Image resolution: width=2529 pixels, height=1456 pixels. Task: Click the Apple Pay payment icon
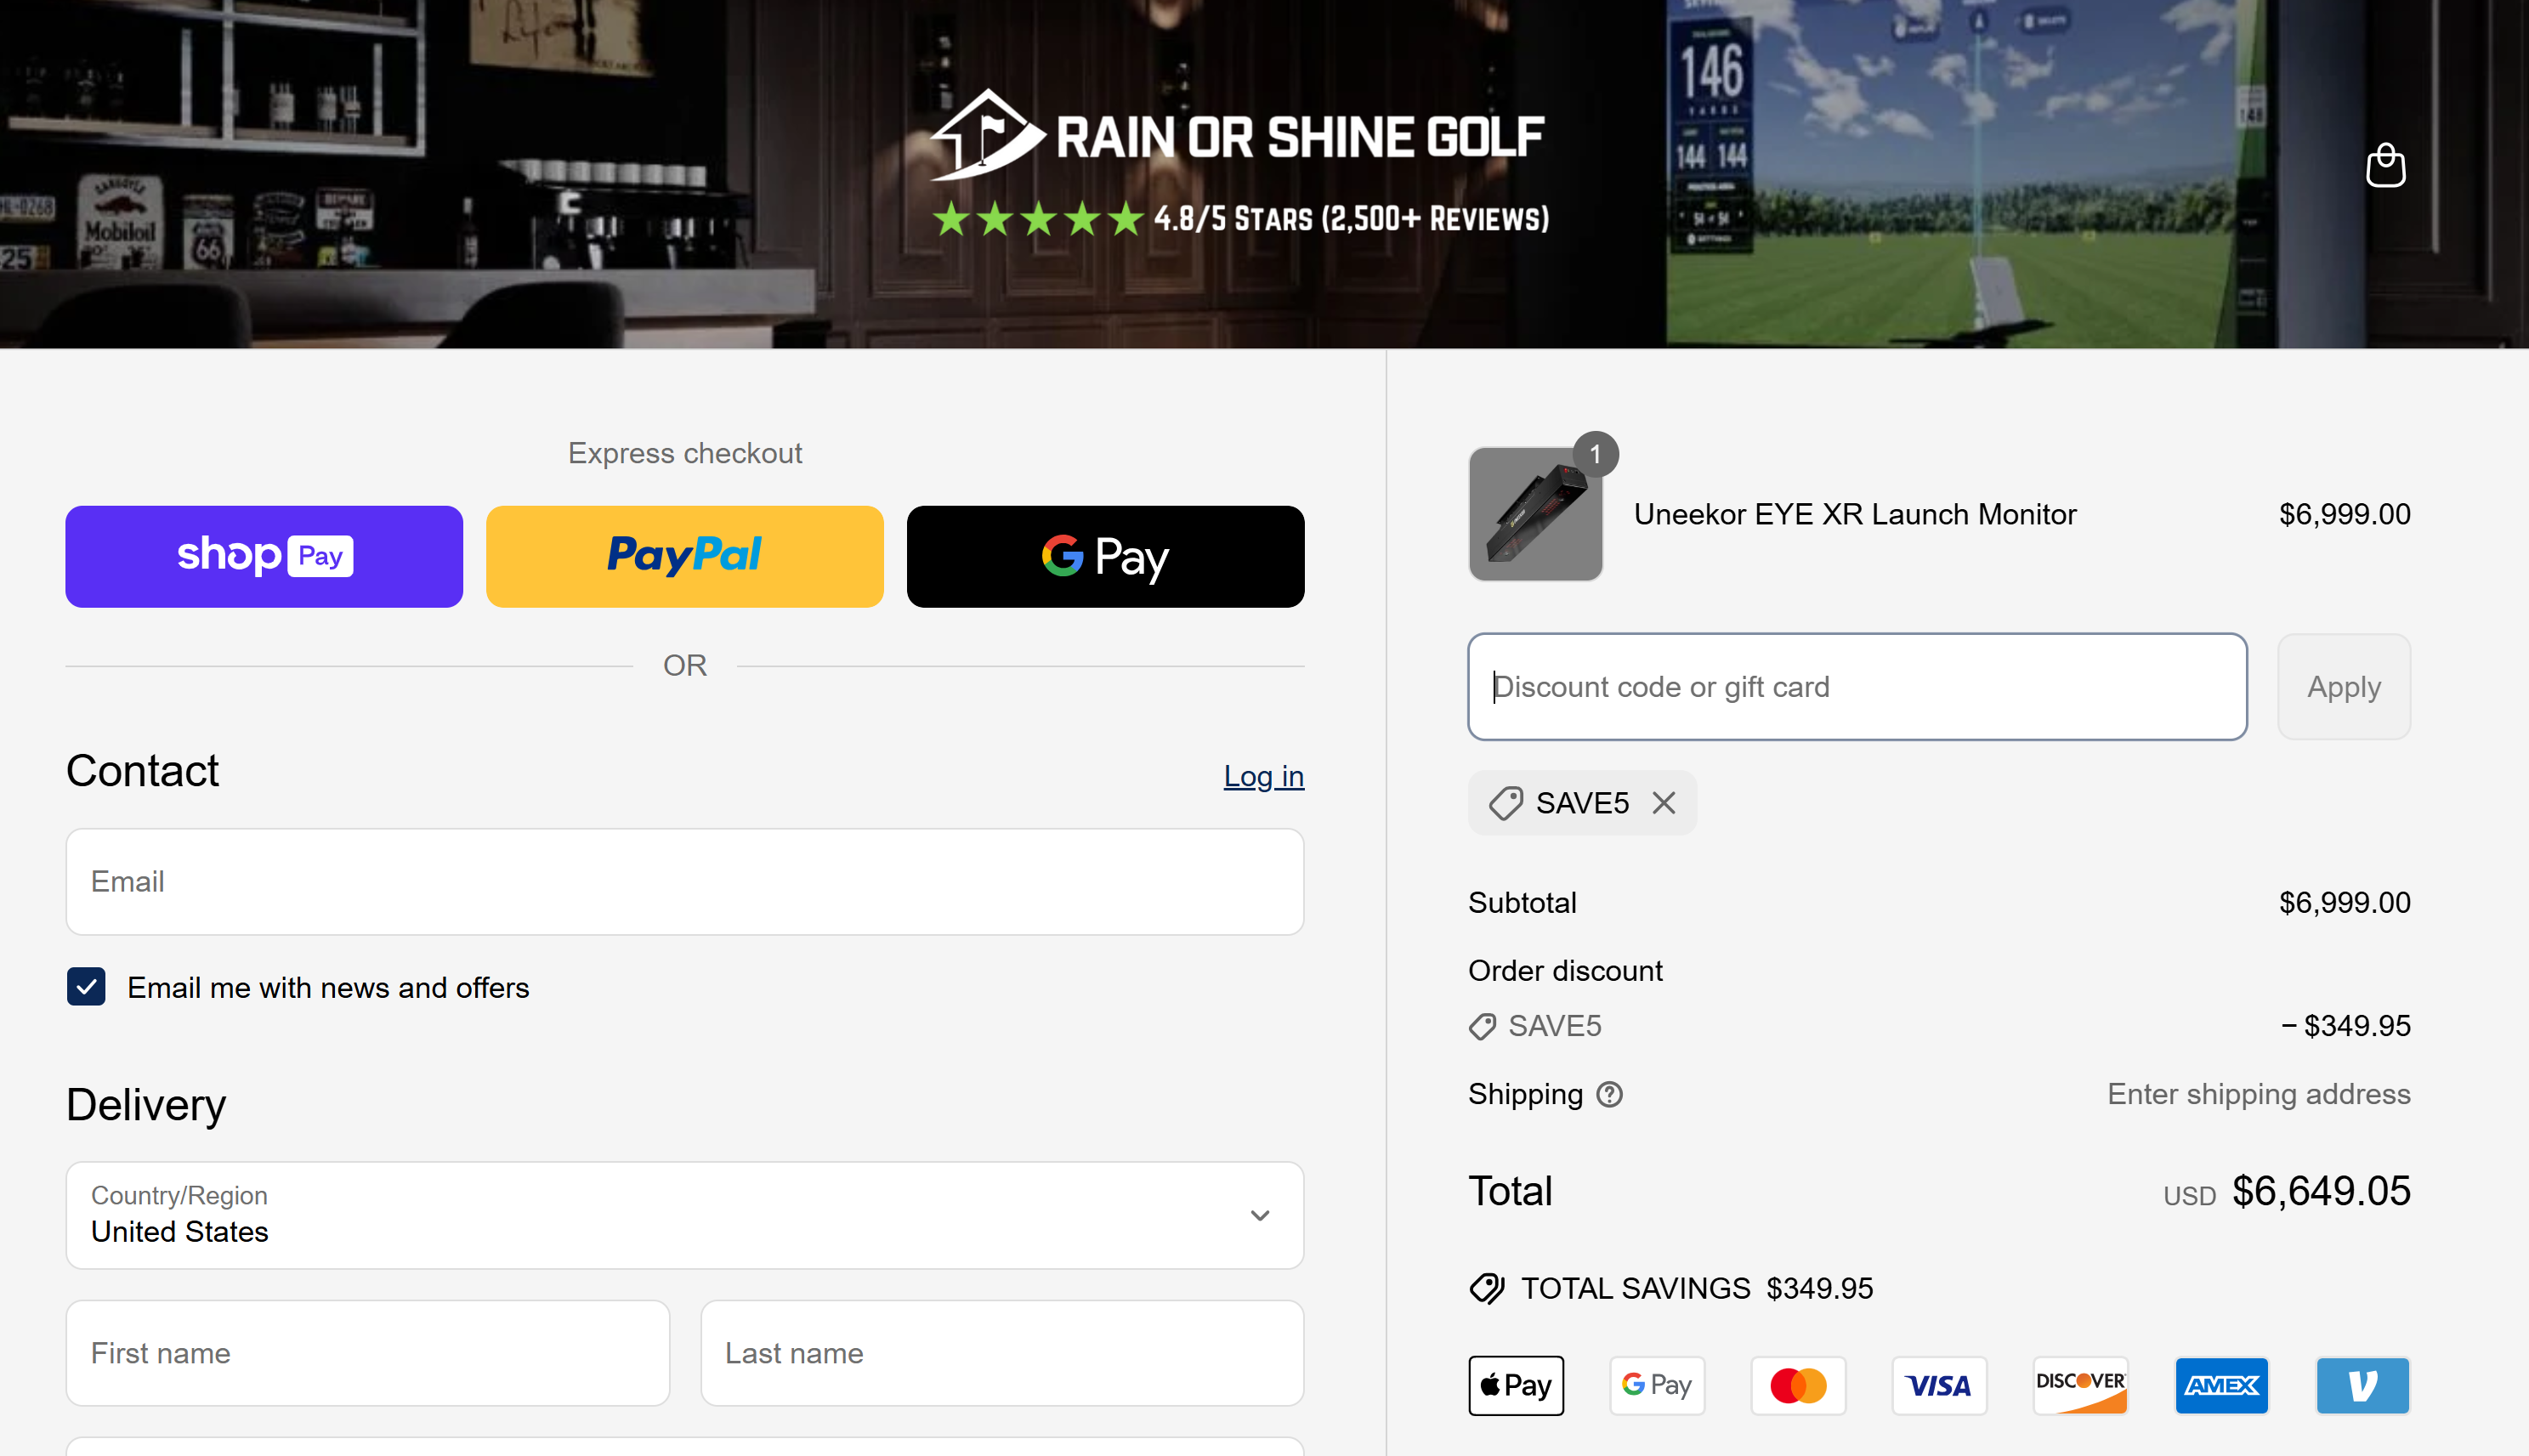point(1516,1385)
